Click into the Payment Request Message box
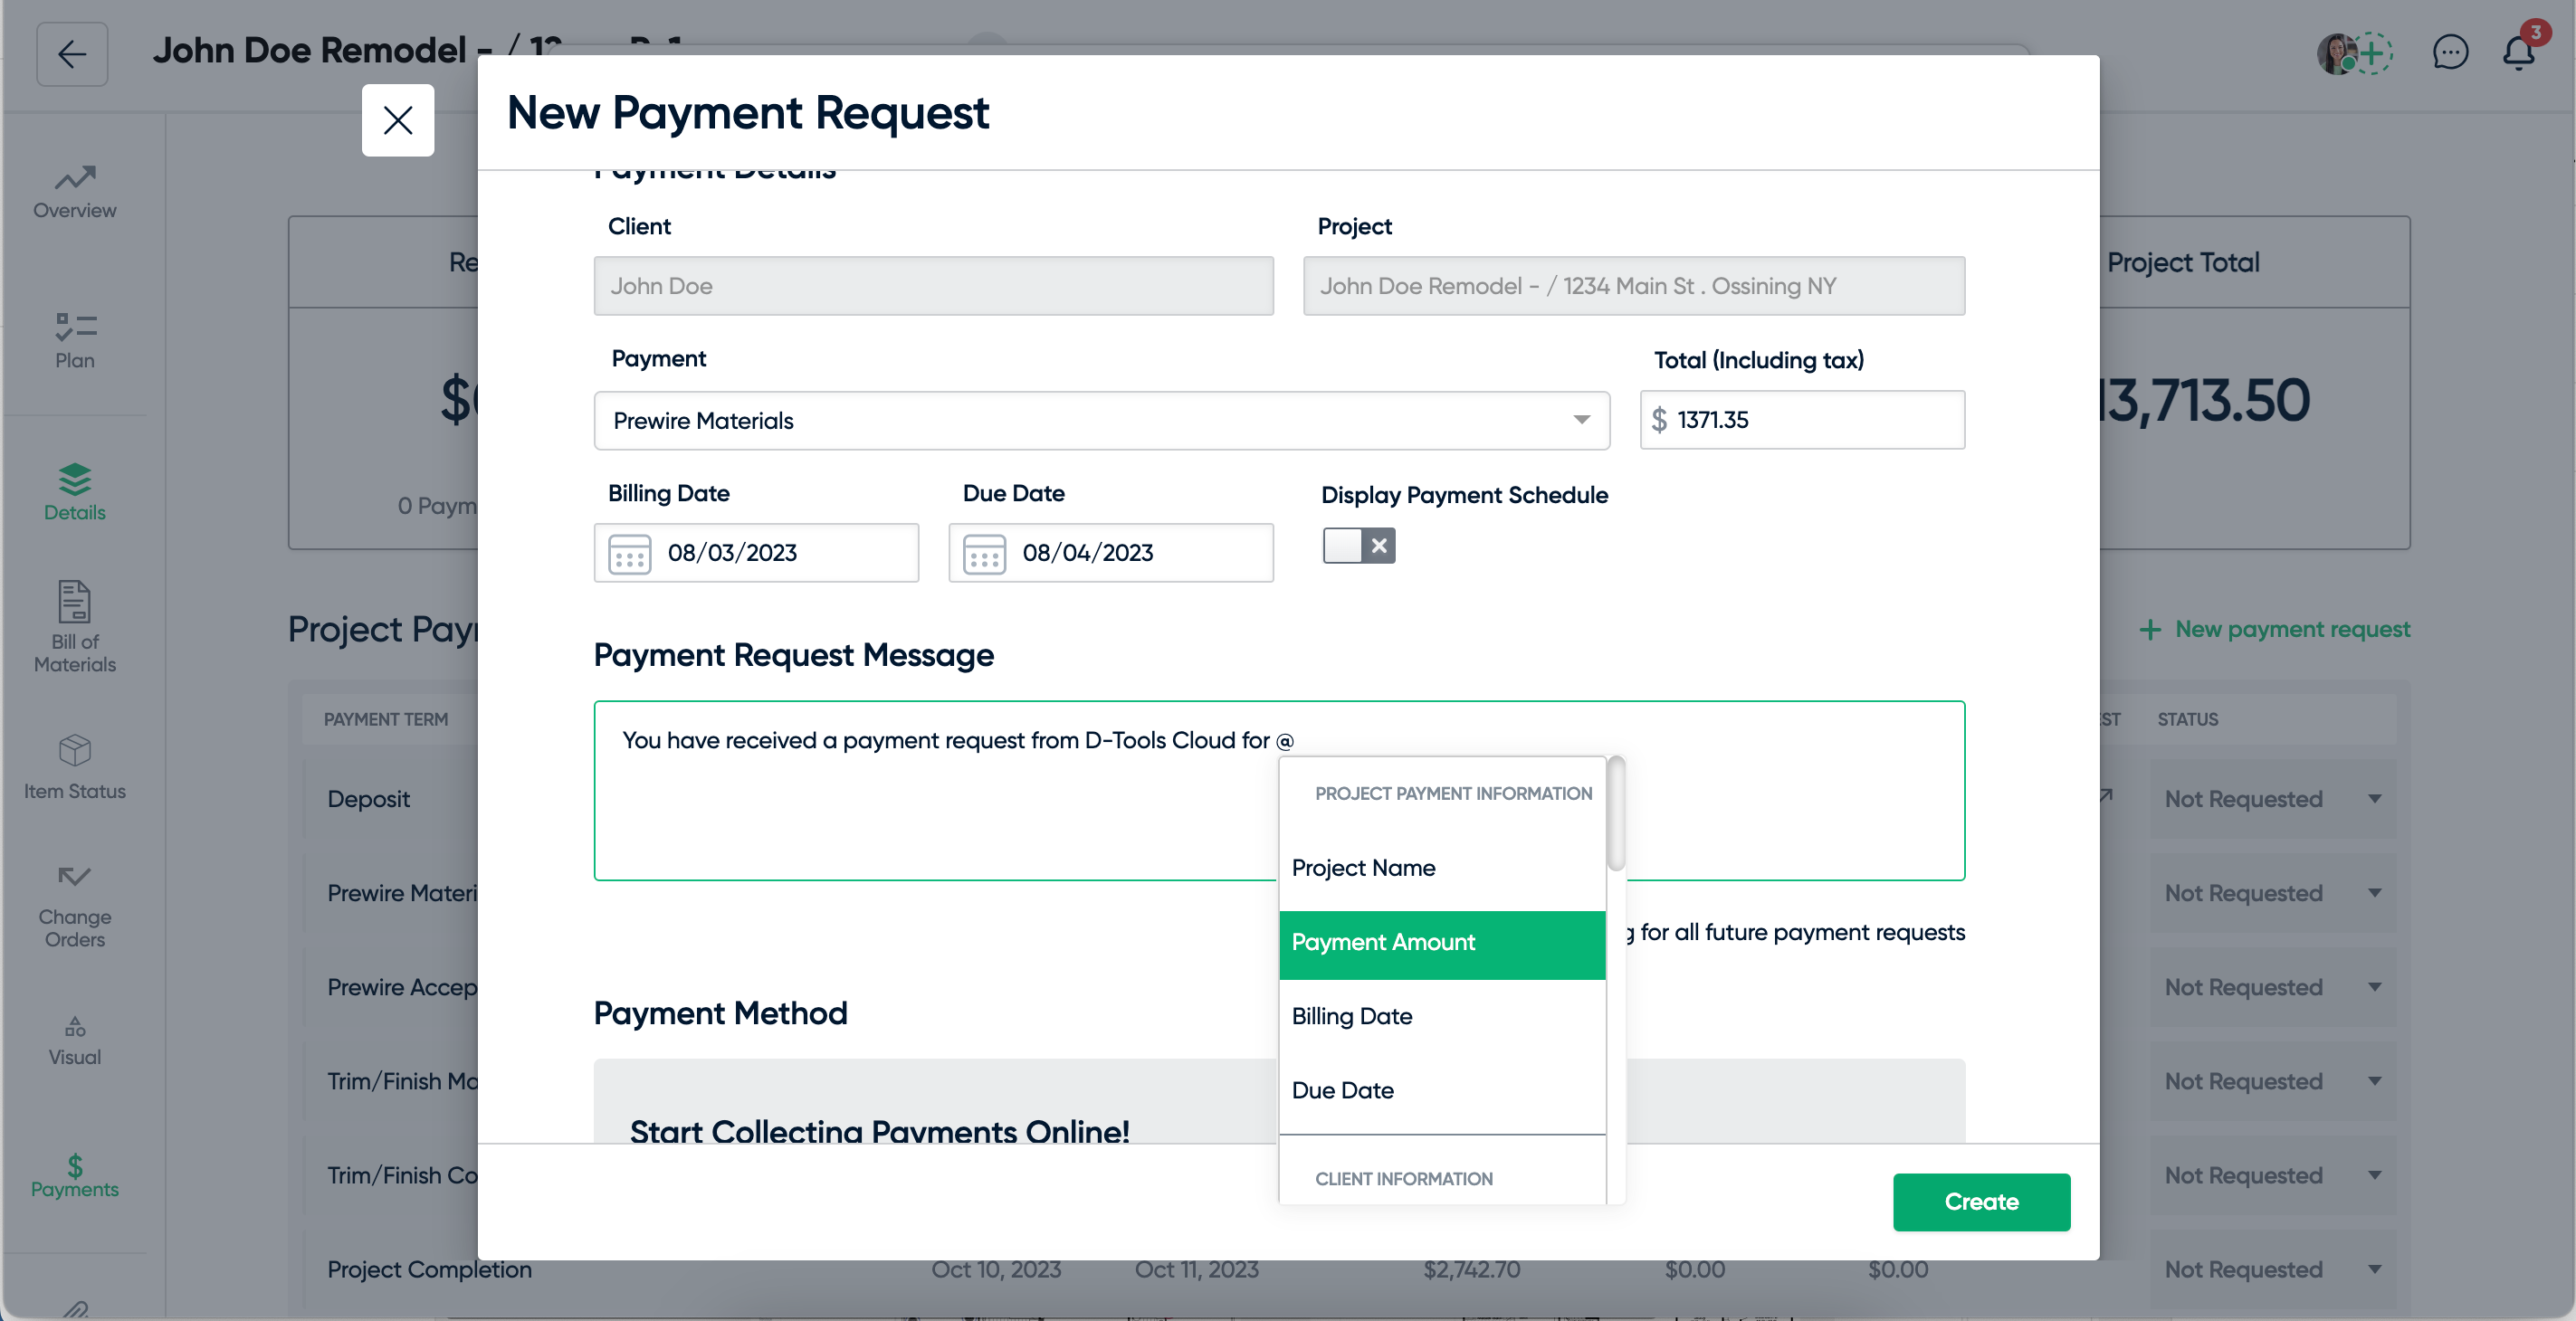 1279,790
